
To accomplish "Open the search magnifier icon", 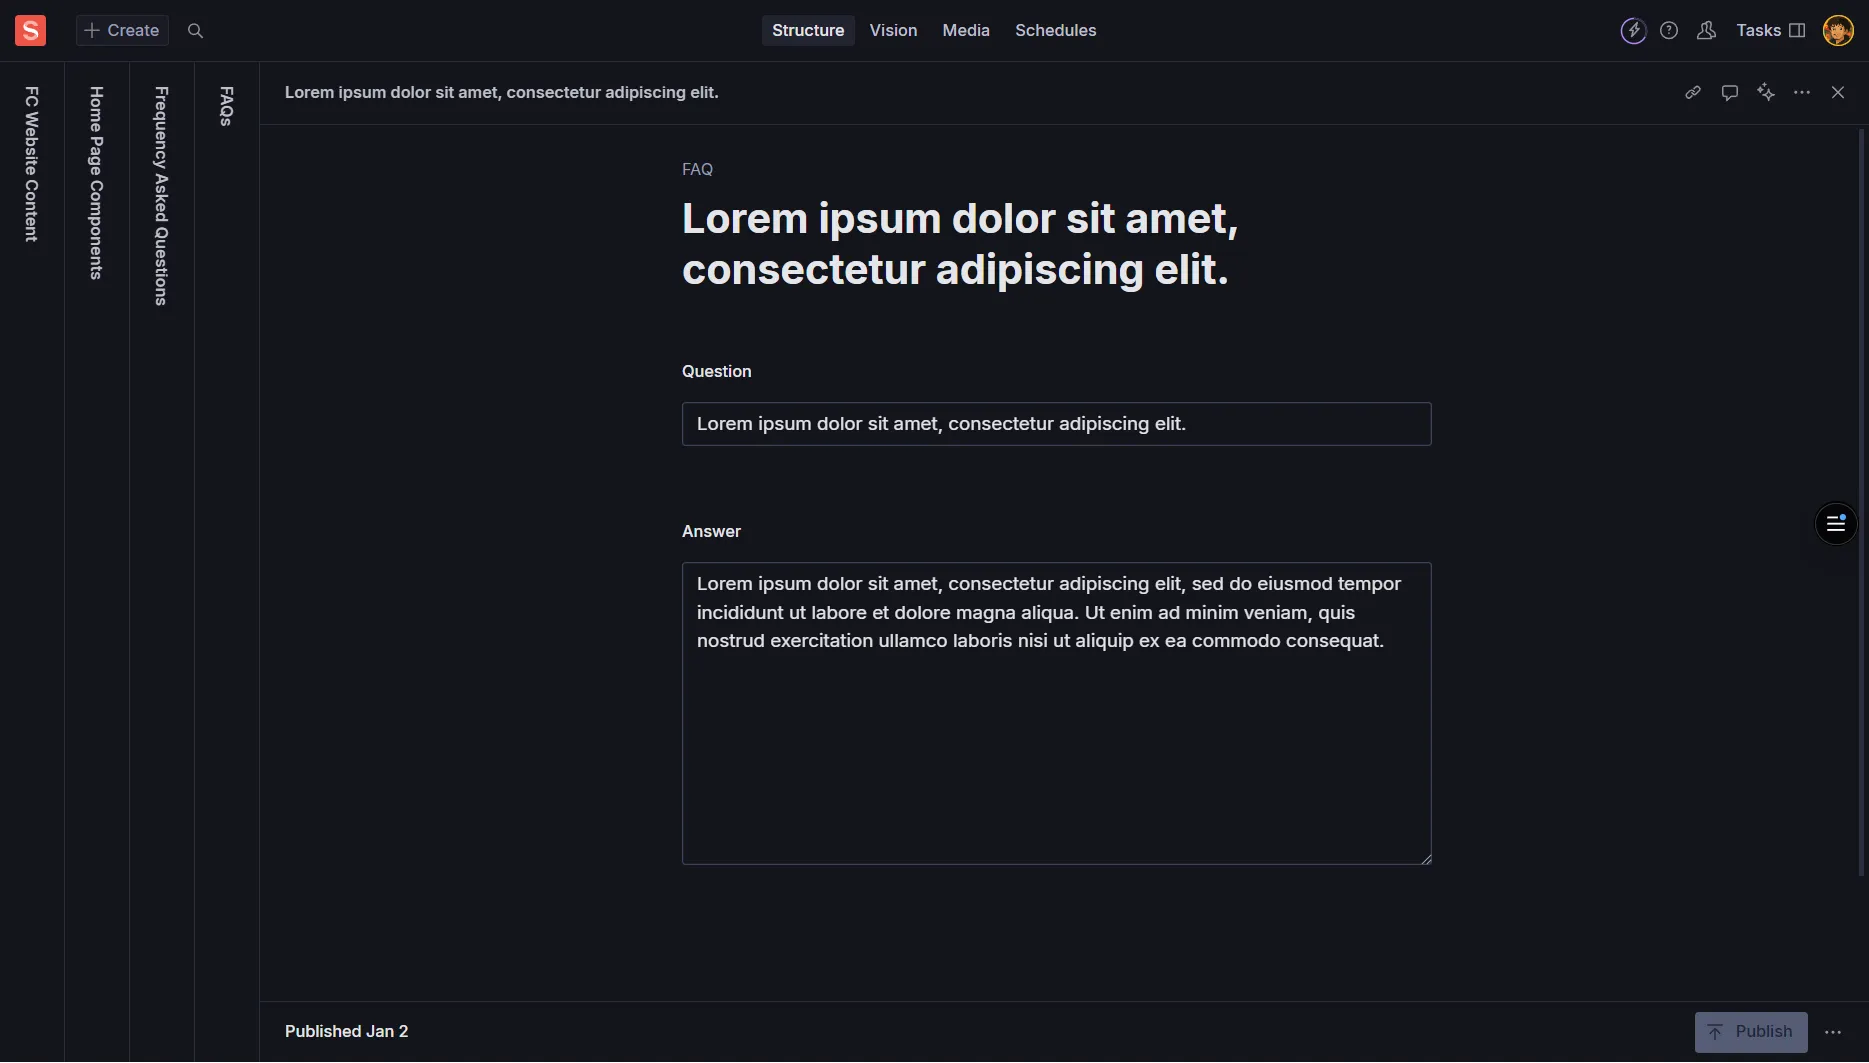I will pyautogui.click(x=196, y=31).
